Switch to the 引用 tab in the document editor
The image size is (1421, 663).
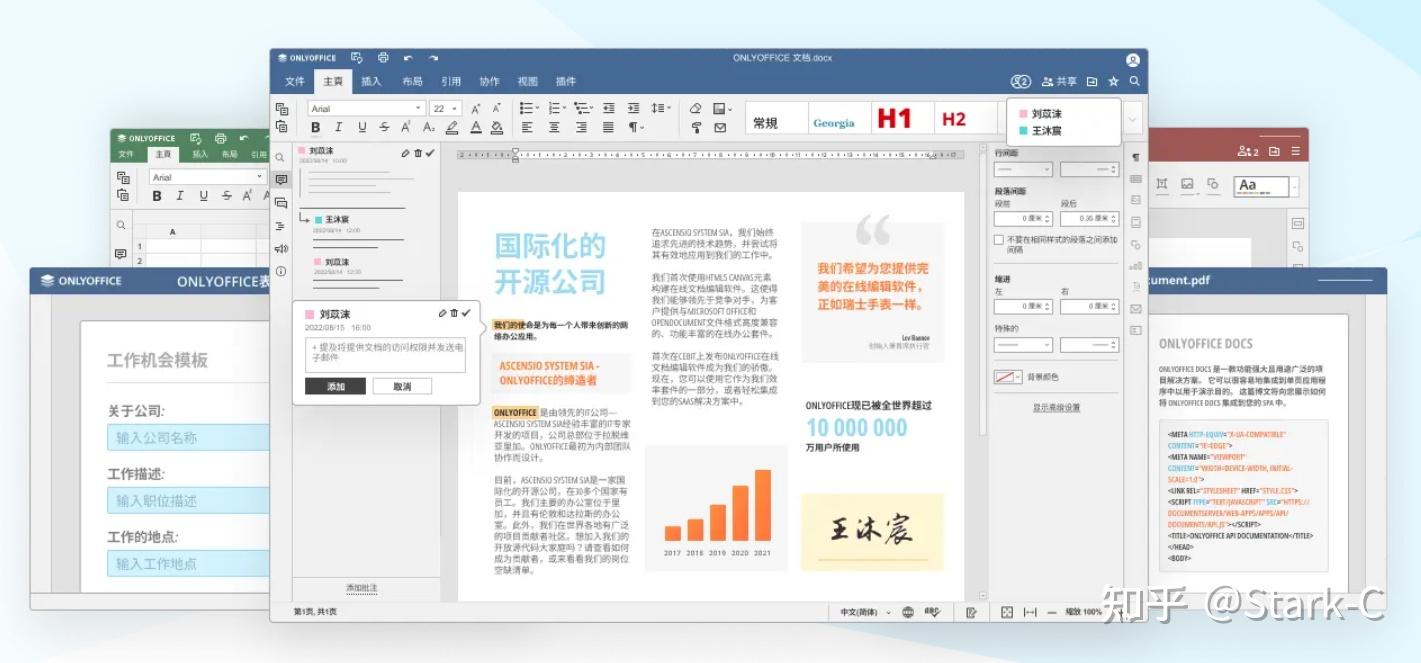point(451,81)
